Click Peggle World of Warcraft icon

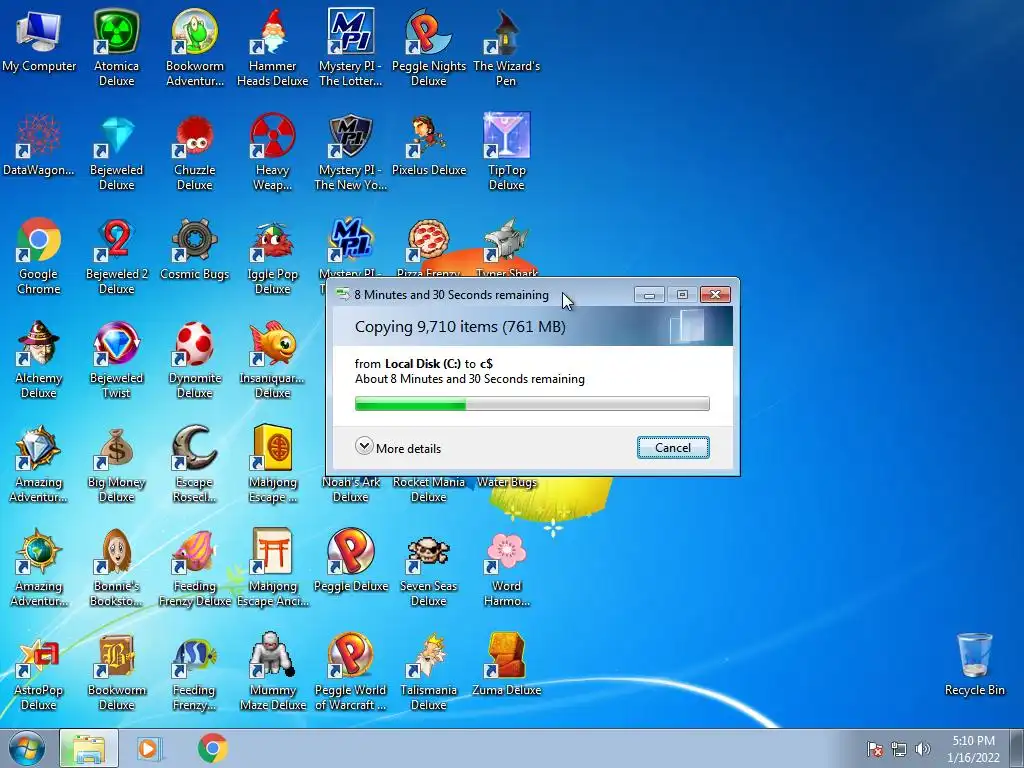tap(351, 671)
